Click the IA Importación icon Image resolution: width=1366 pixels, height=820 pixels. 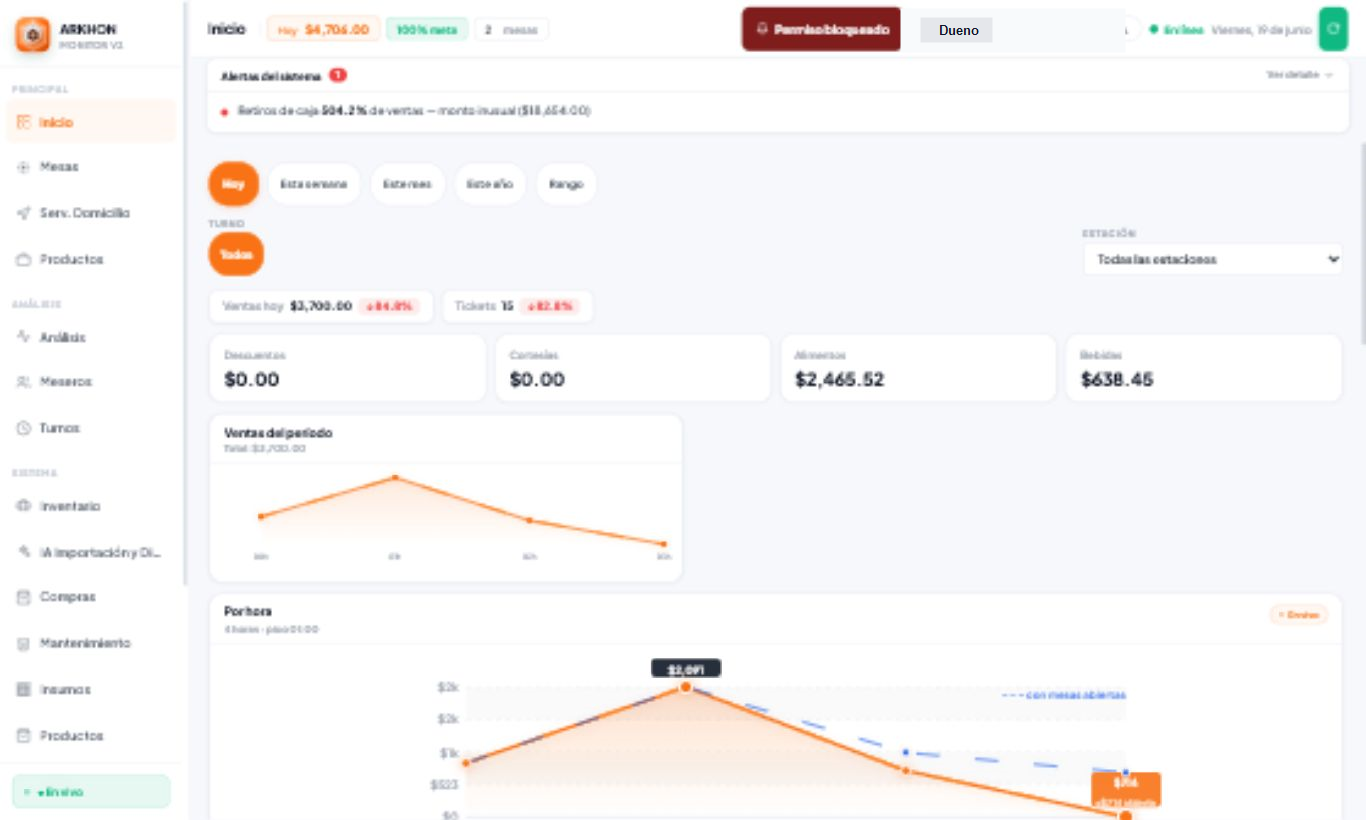pos(25,552)
